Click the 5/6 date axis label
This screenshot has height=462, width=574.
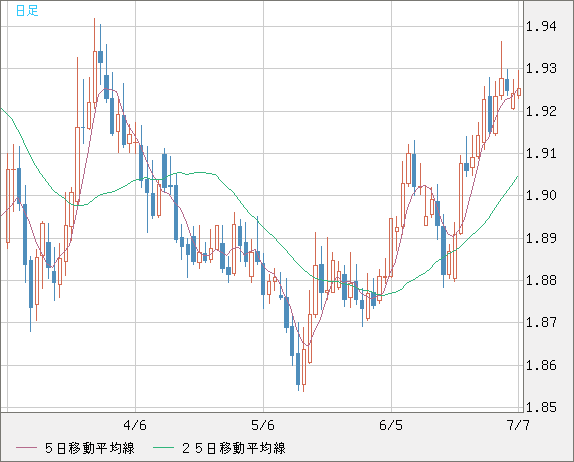tap(263, 425)
